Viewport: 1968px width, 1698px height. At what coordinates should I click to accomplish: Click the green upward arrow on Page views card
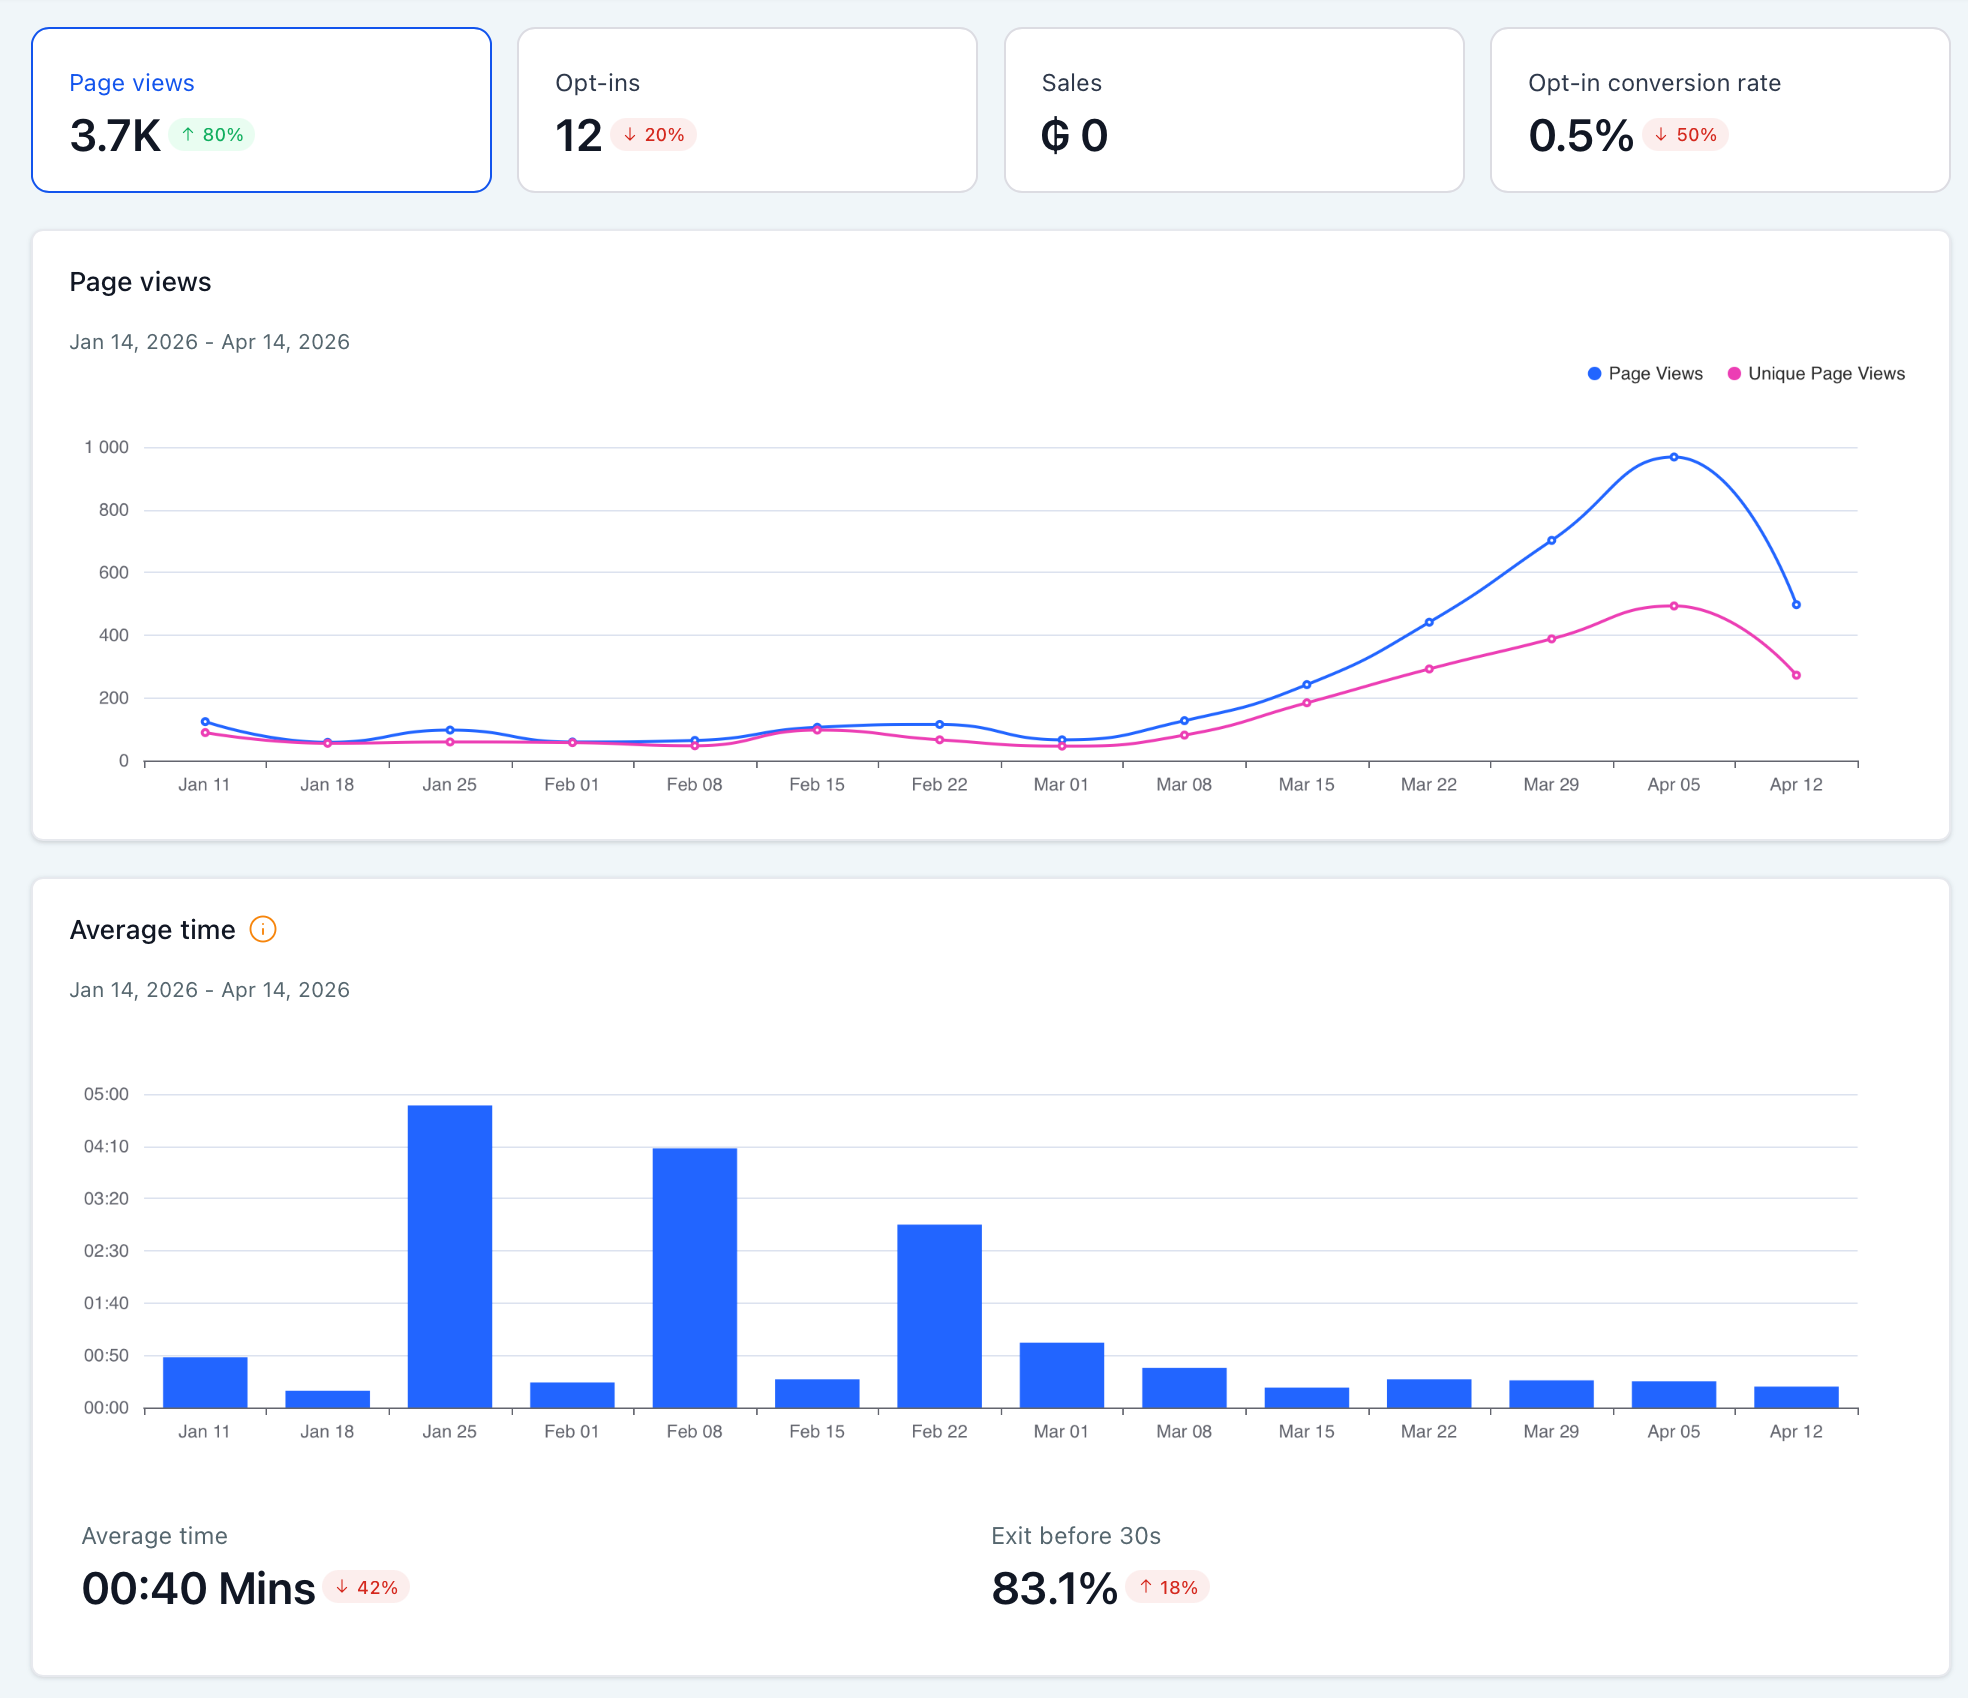pyautogui.click(x=188, y=134)
